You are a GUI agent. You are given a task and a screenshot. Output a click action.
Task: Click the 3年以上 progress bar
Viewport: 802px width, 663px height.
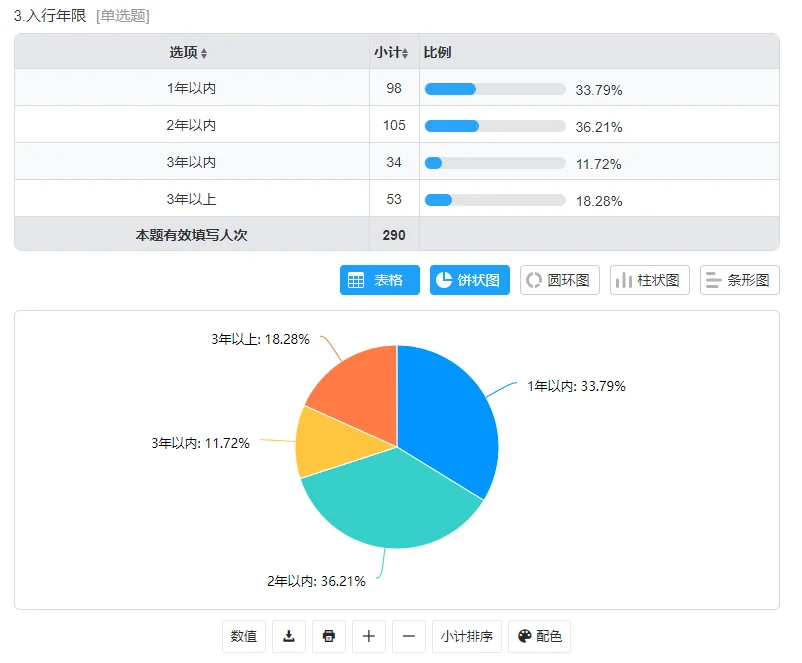coord(495,200)
